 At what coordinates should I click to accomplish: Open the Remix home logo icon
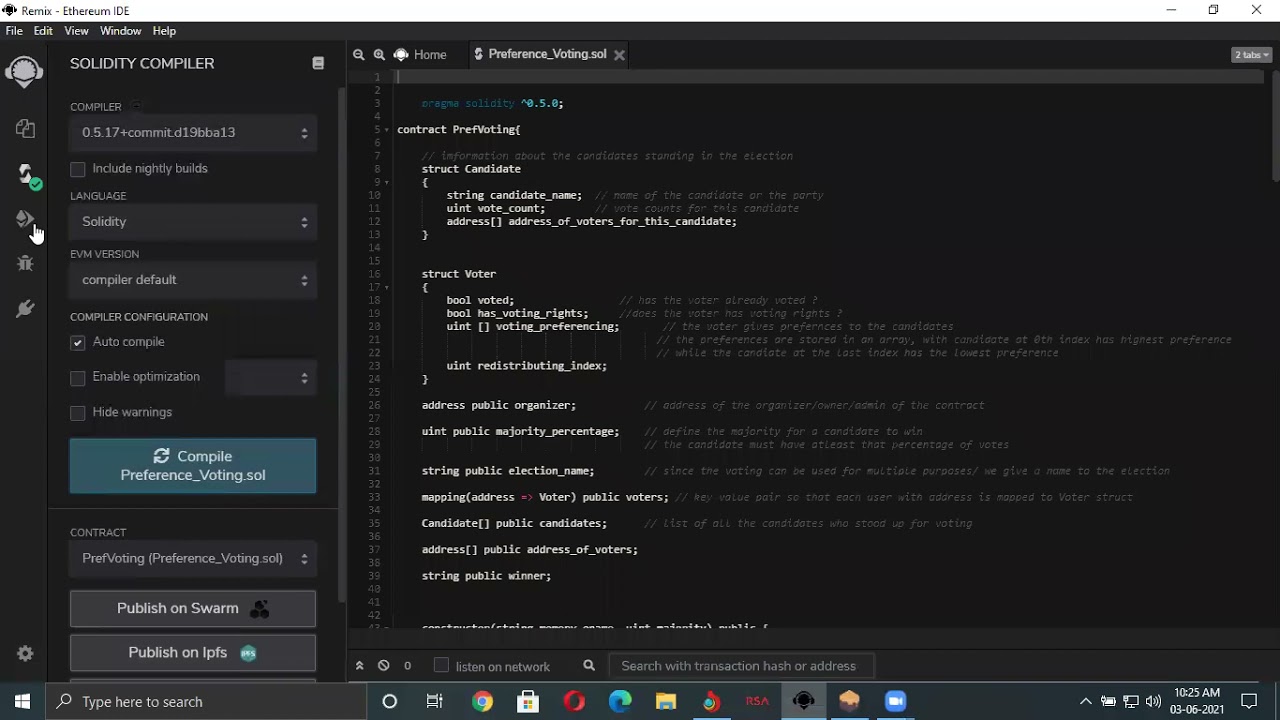coord(24,72)
